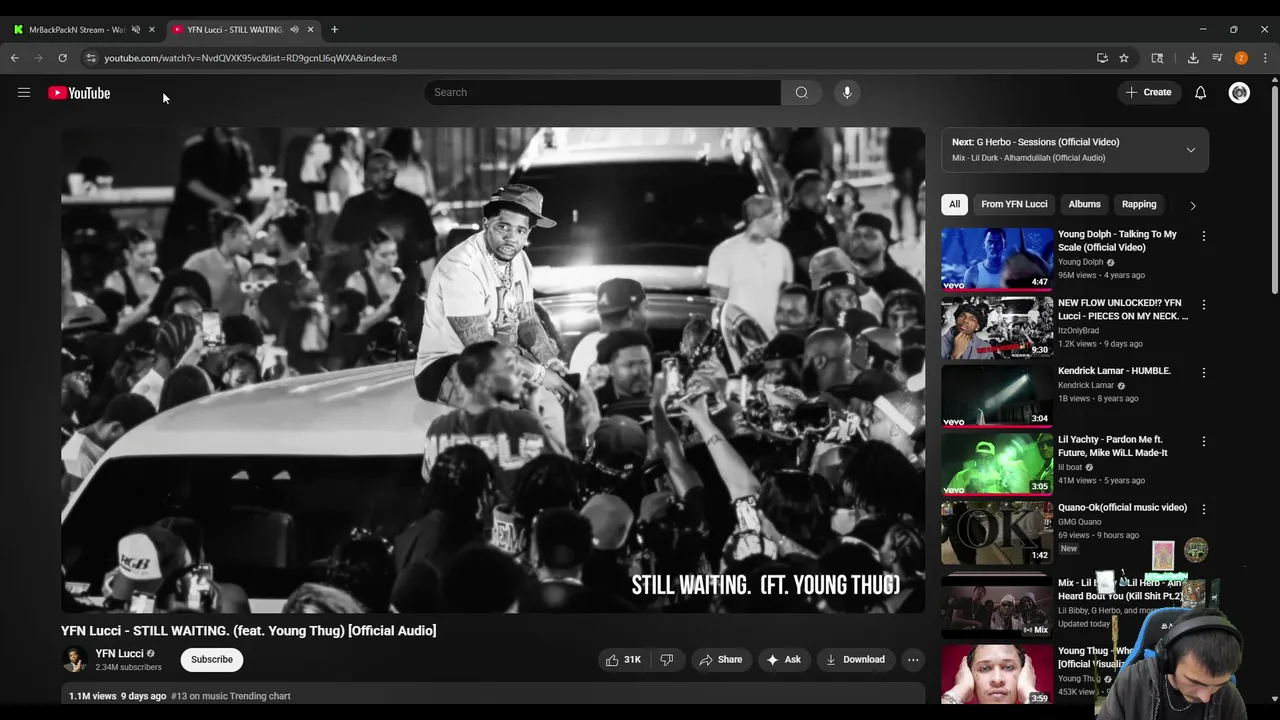Open Quano-Ok(official music video) title
Viewport: 1280px width, 720px height.
[1122, 508]
